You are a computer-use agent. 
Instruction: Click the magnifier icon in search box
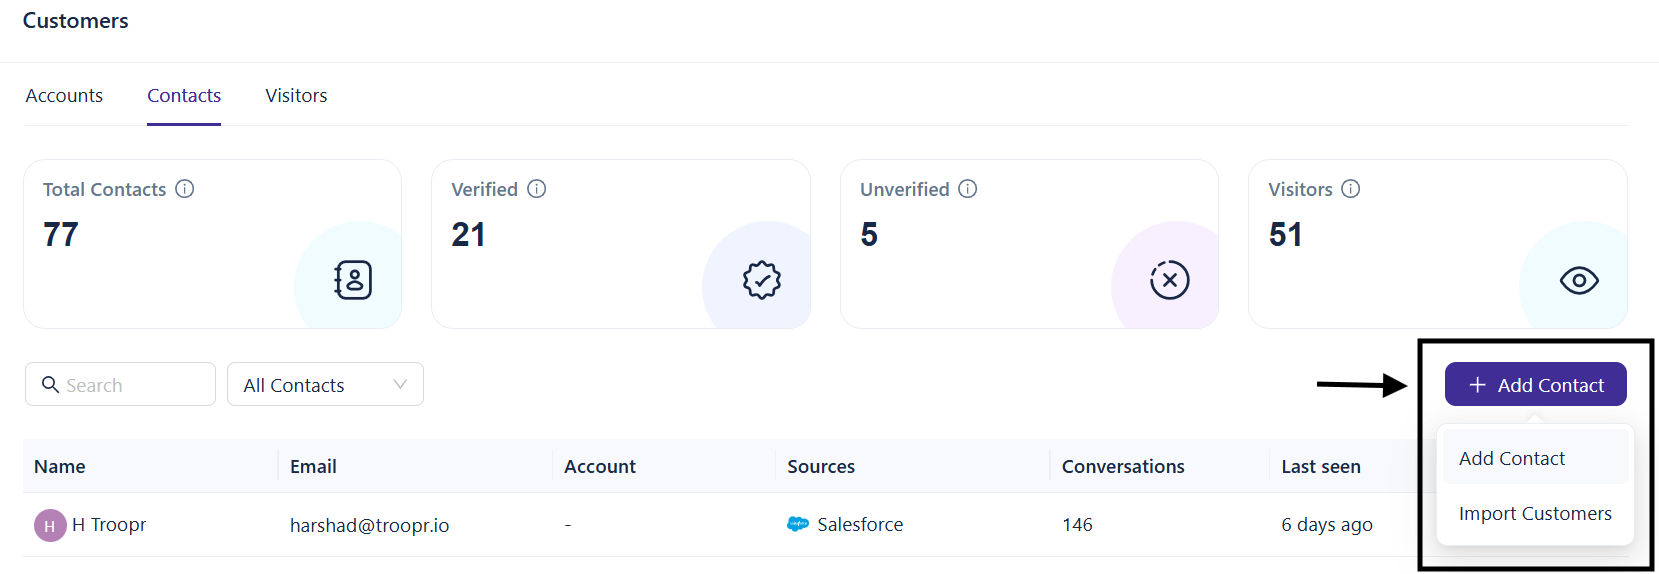50,385
